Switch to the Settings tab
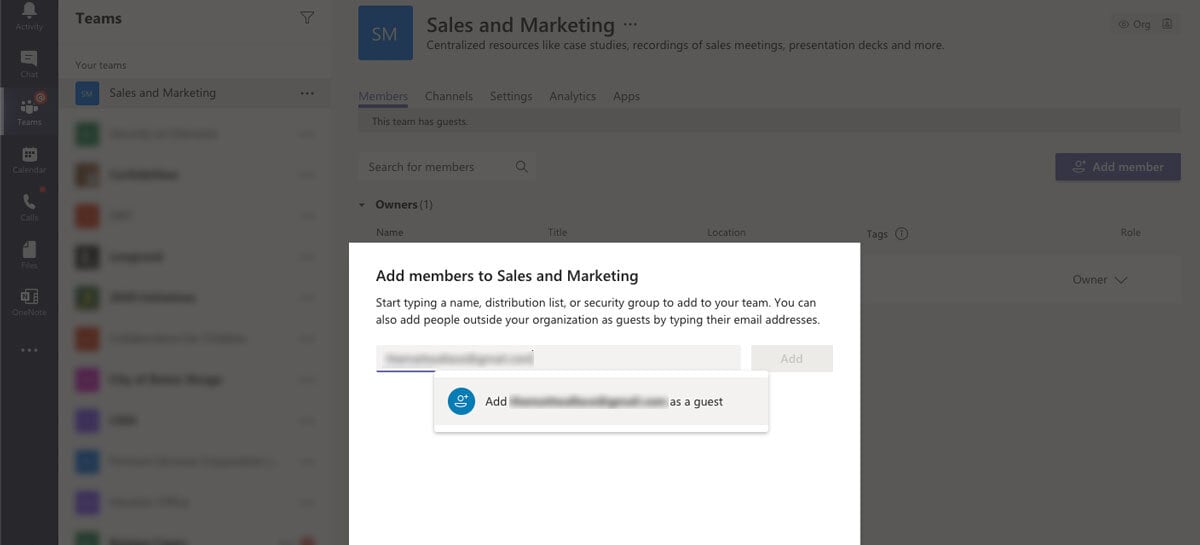 point(511,96)
